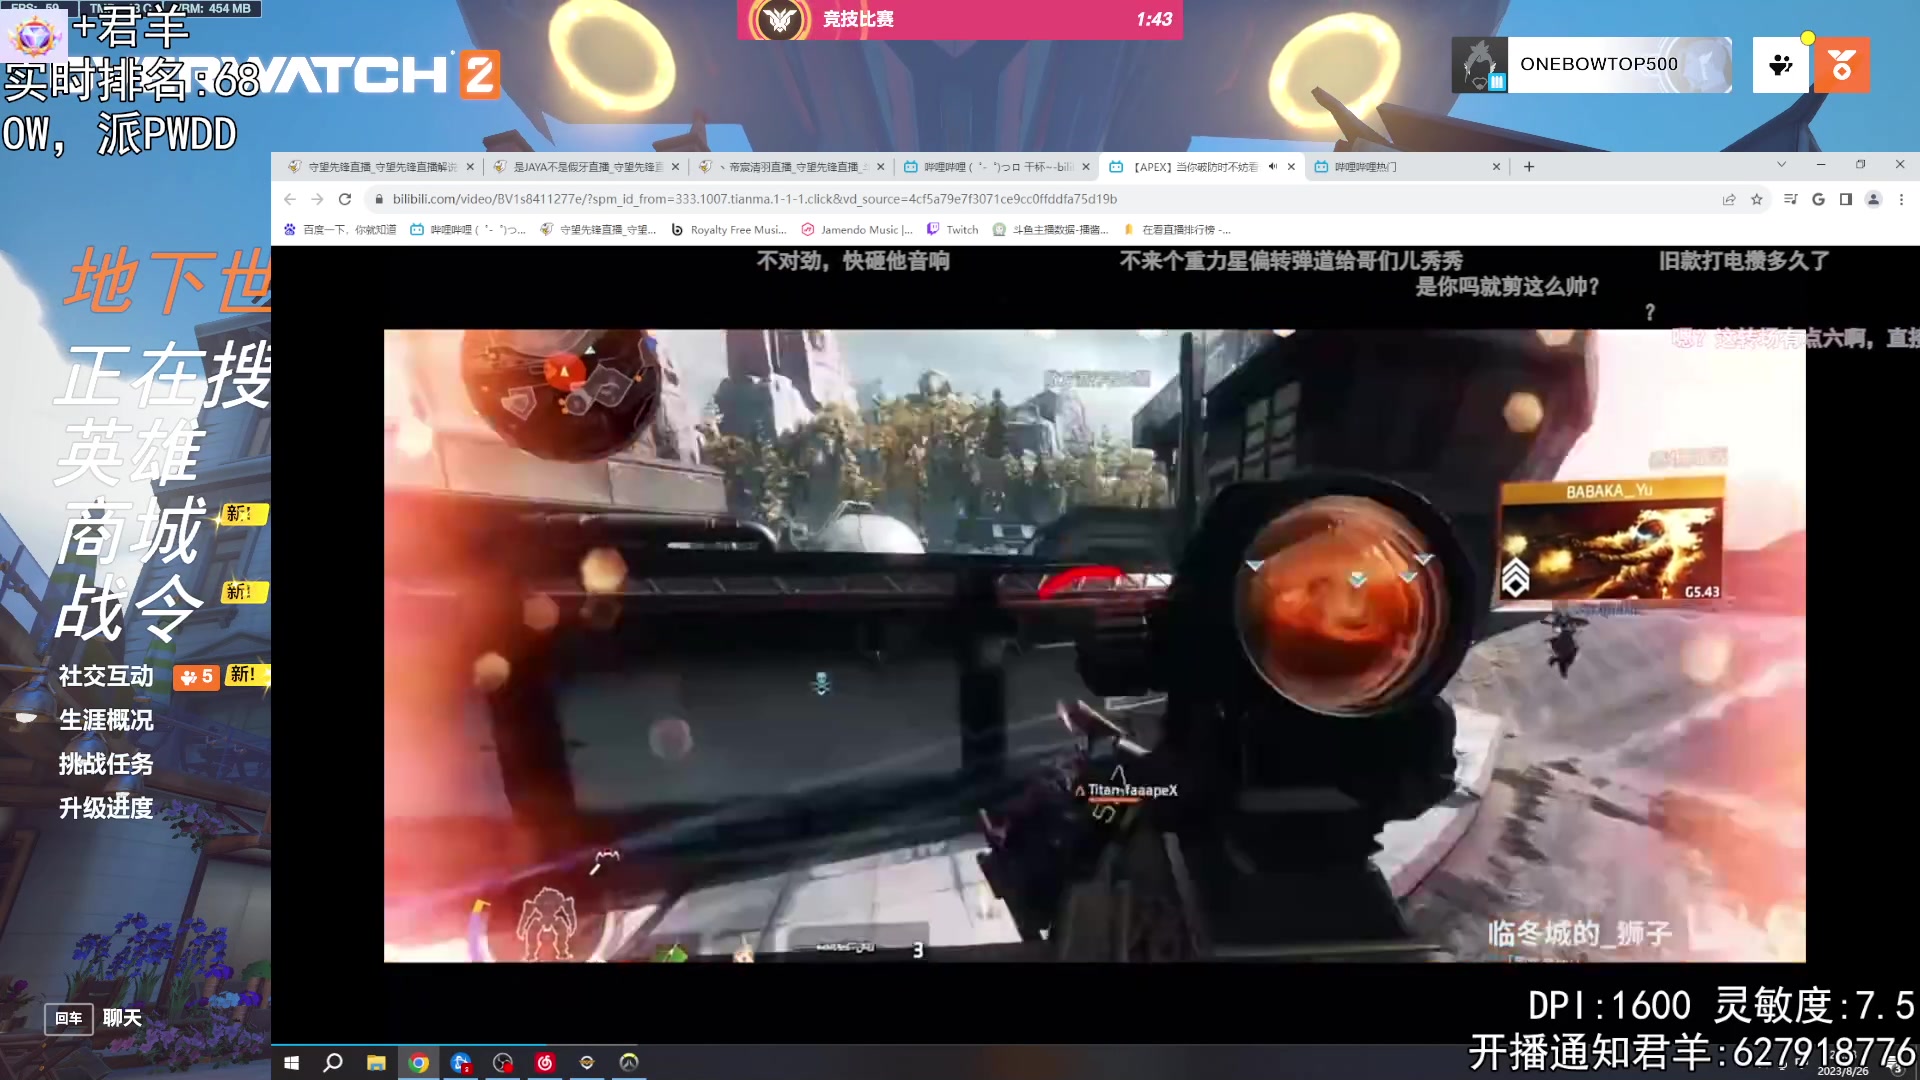1920x1080 pixels.
Task: Click winged emblem icon in taskbar
Action: [587, 1062]
